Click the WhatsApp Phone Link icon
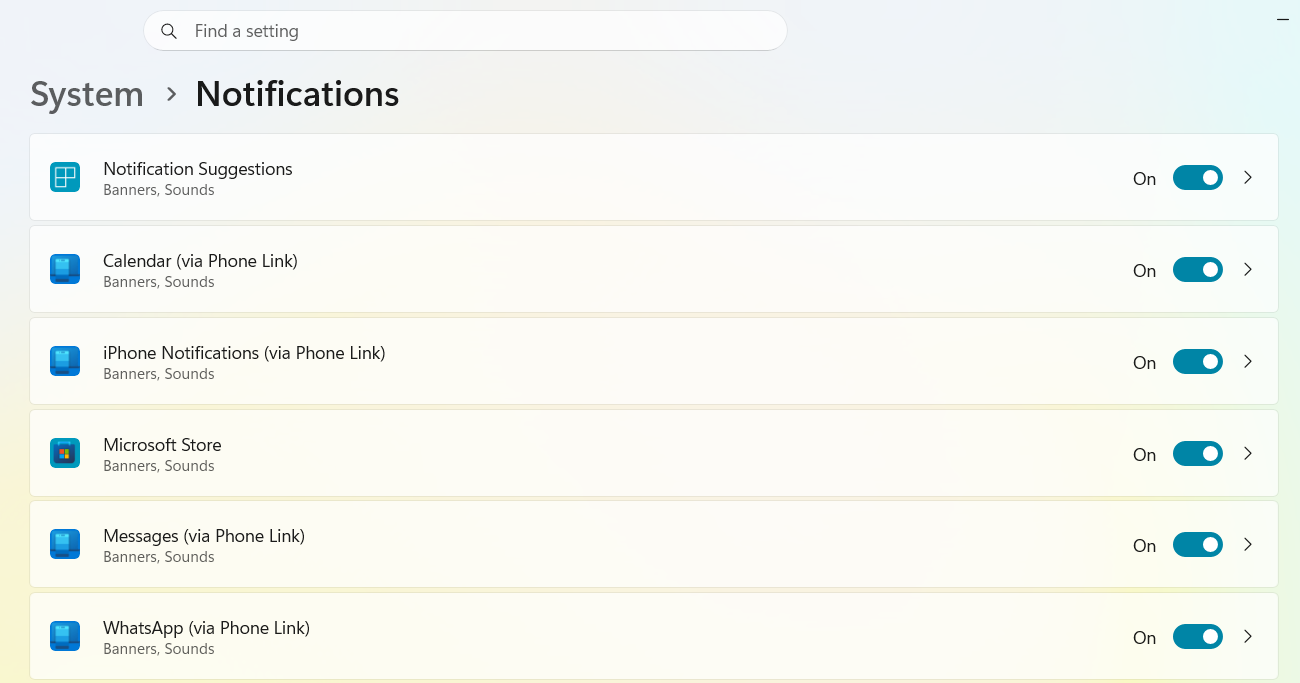The width and height of the screenshot is (1300, 683). click(65, 636)
